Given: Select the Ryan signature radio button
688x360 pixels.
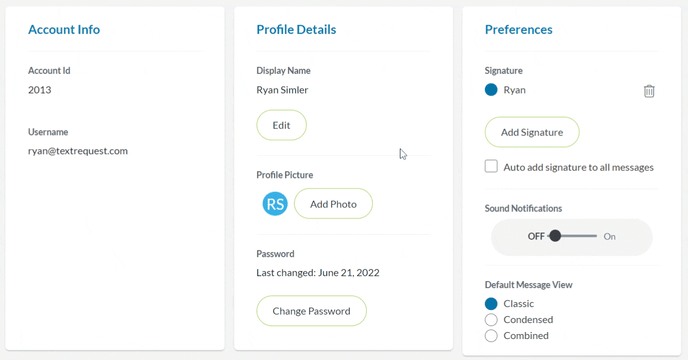Looking at the screenshot, I should click(x=491, y=90).
